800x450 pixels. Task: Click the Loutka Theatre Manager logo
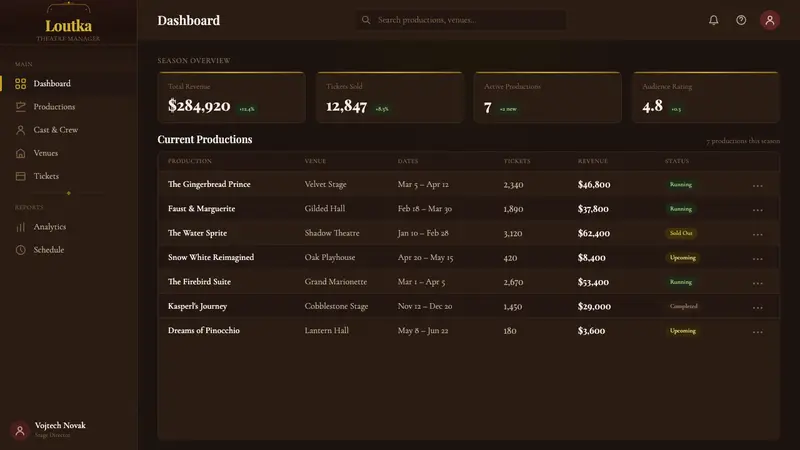click(68, 23)
